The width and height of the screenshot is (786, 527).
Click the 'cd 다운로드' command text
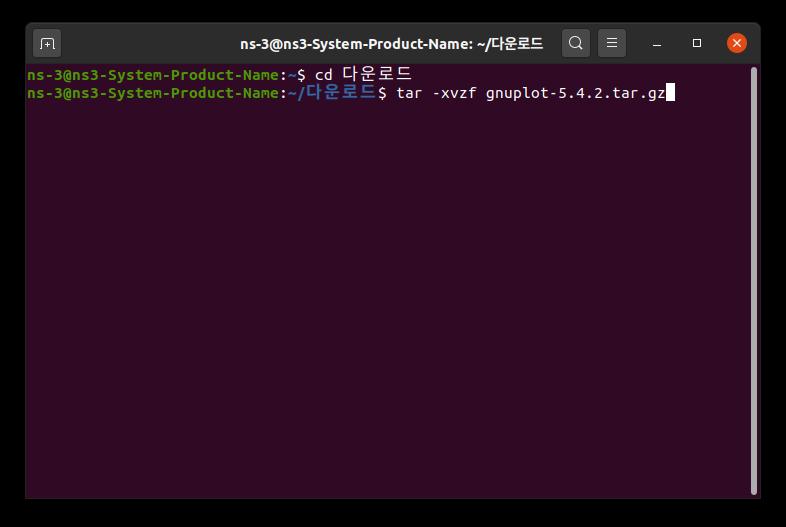(x=363, y=74)
